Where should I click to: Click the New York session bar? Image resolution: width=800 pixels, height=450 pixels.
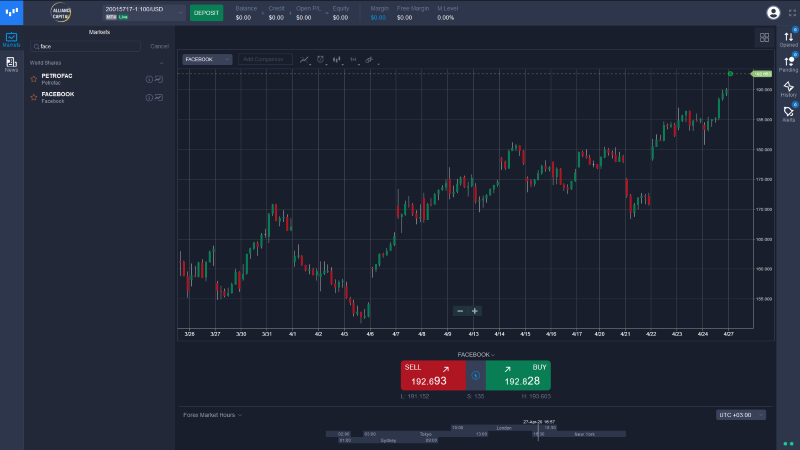[x=579, y=434]
